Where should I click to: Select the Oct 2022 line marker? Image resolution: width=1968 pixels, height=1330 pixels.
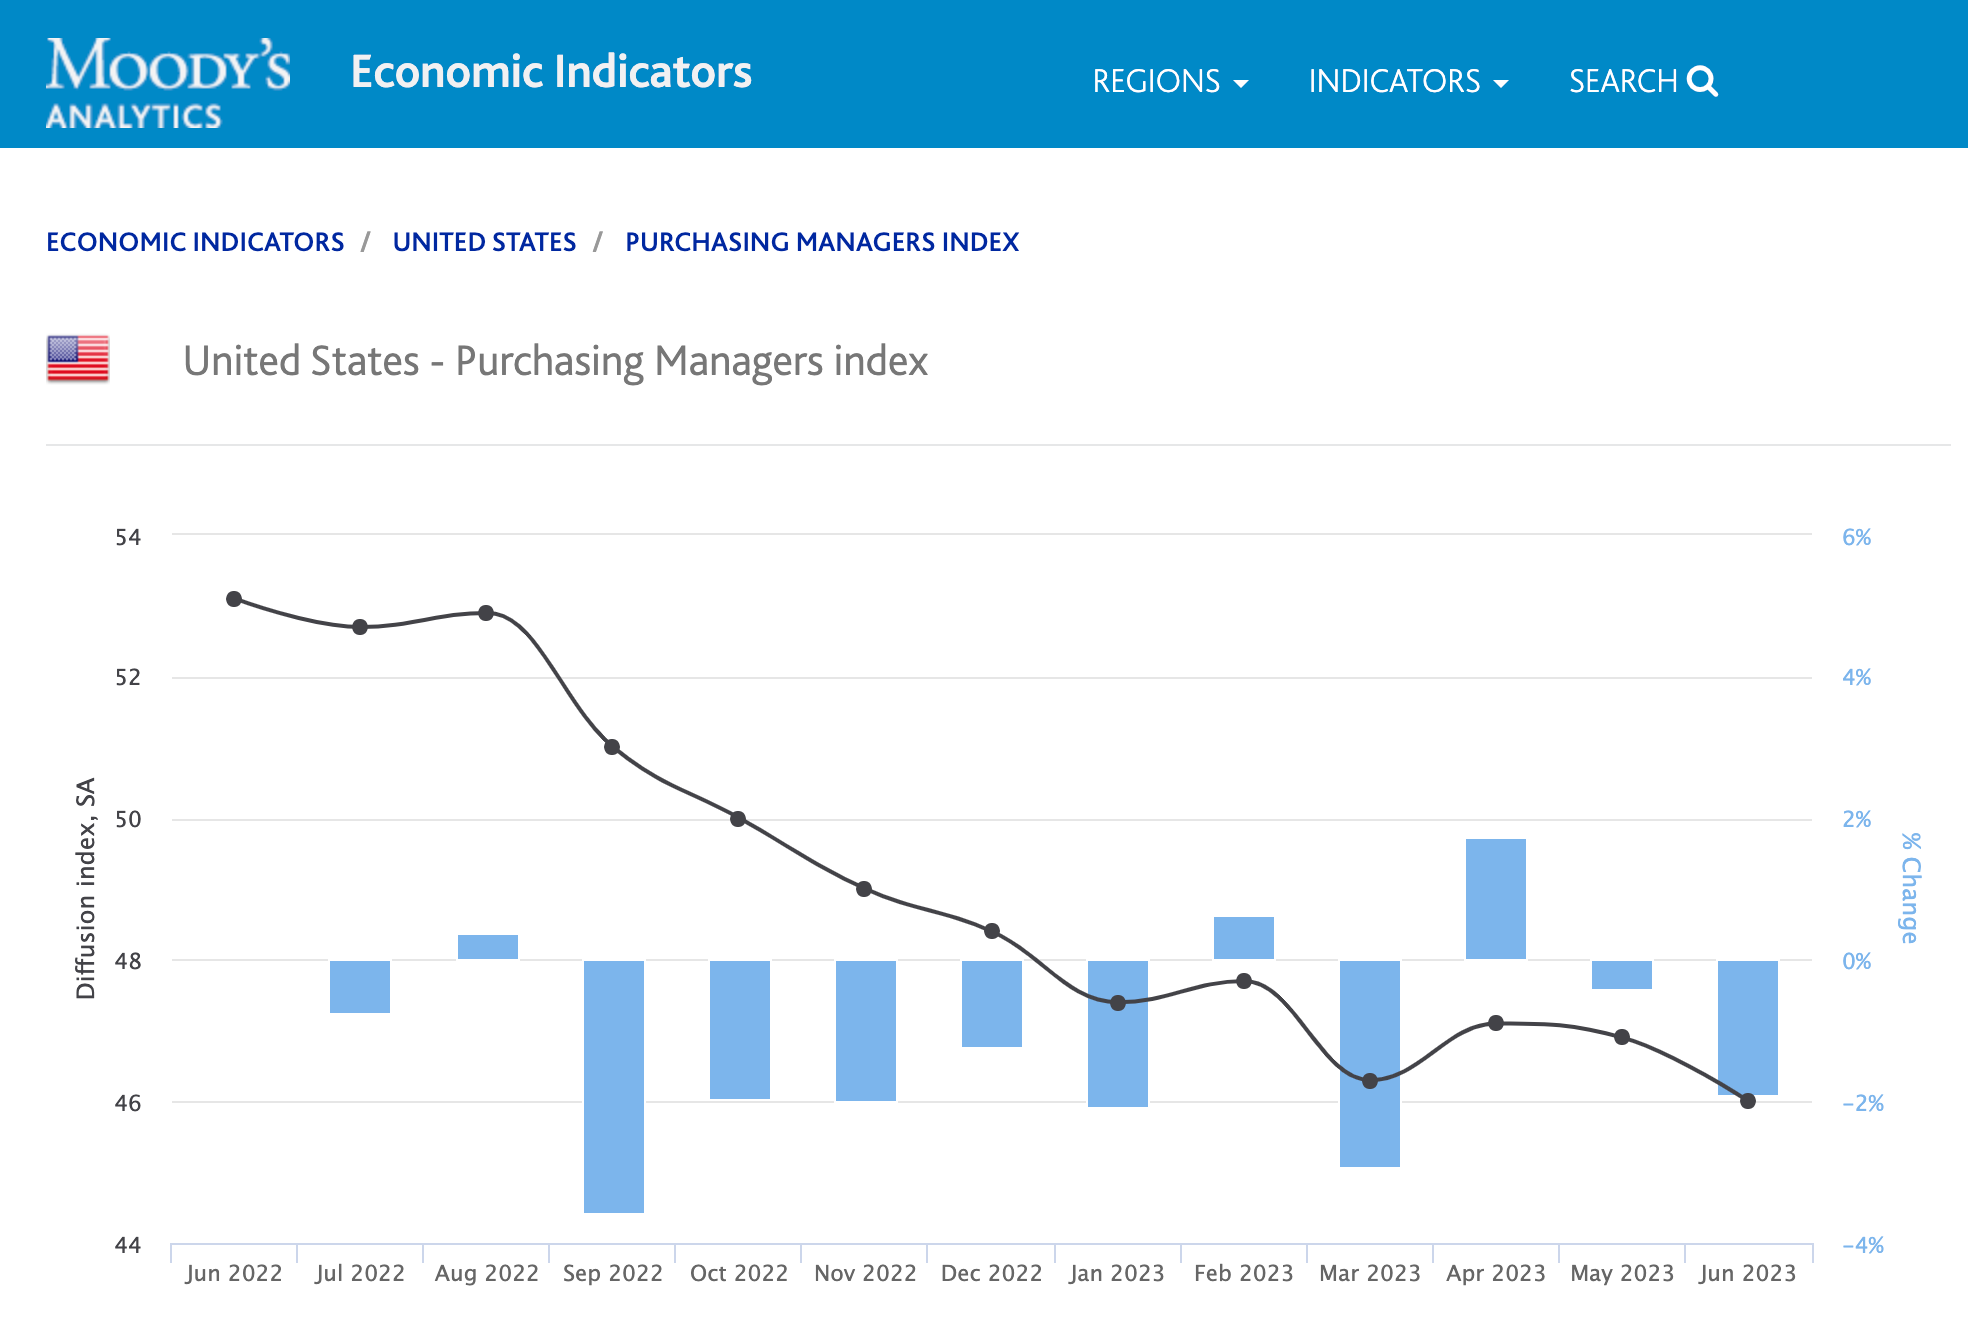[x=738, y=819]
